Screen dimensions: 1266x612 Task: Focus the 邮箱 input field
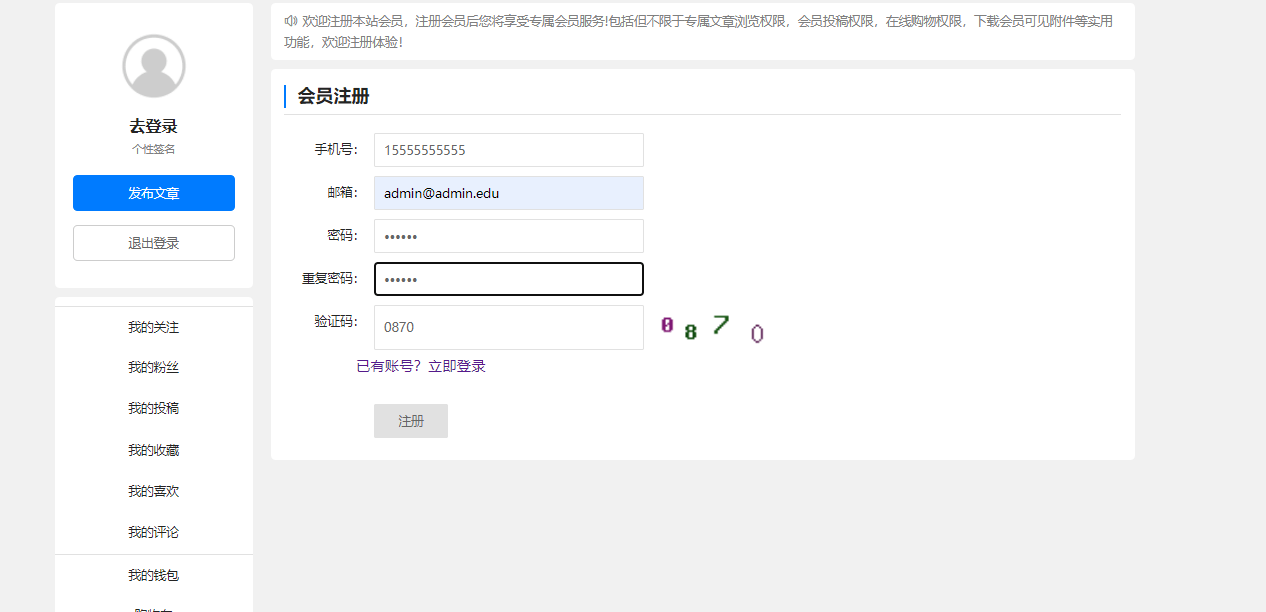[x=509, y=193]
